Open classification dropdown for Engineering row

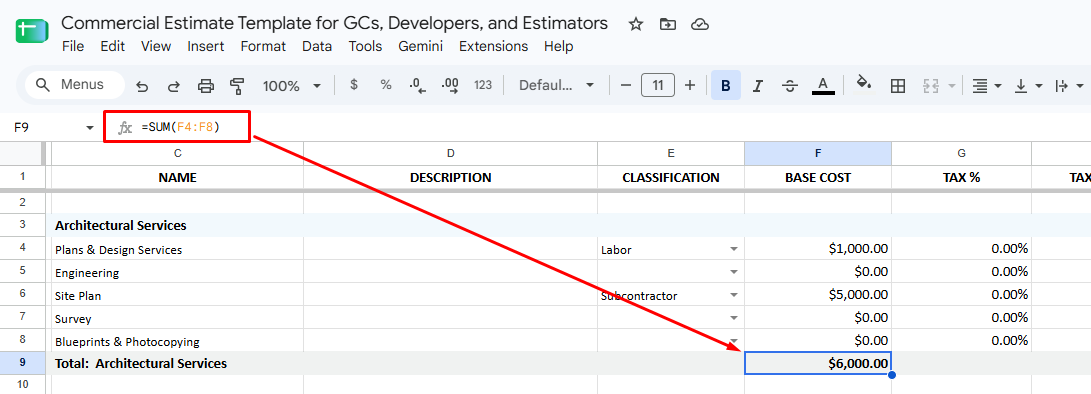[733, 272]
